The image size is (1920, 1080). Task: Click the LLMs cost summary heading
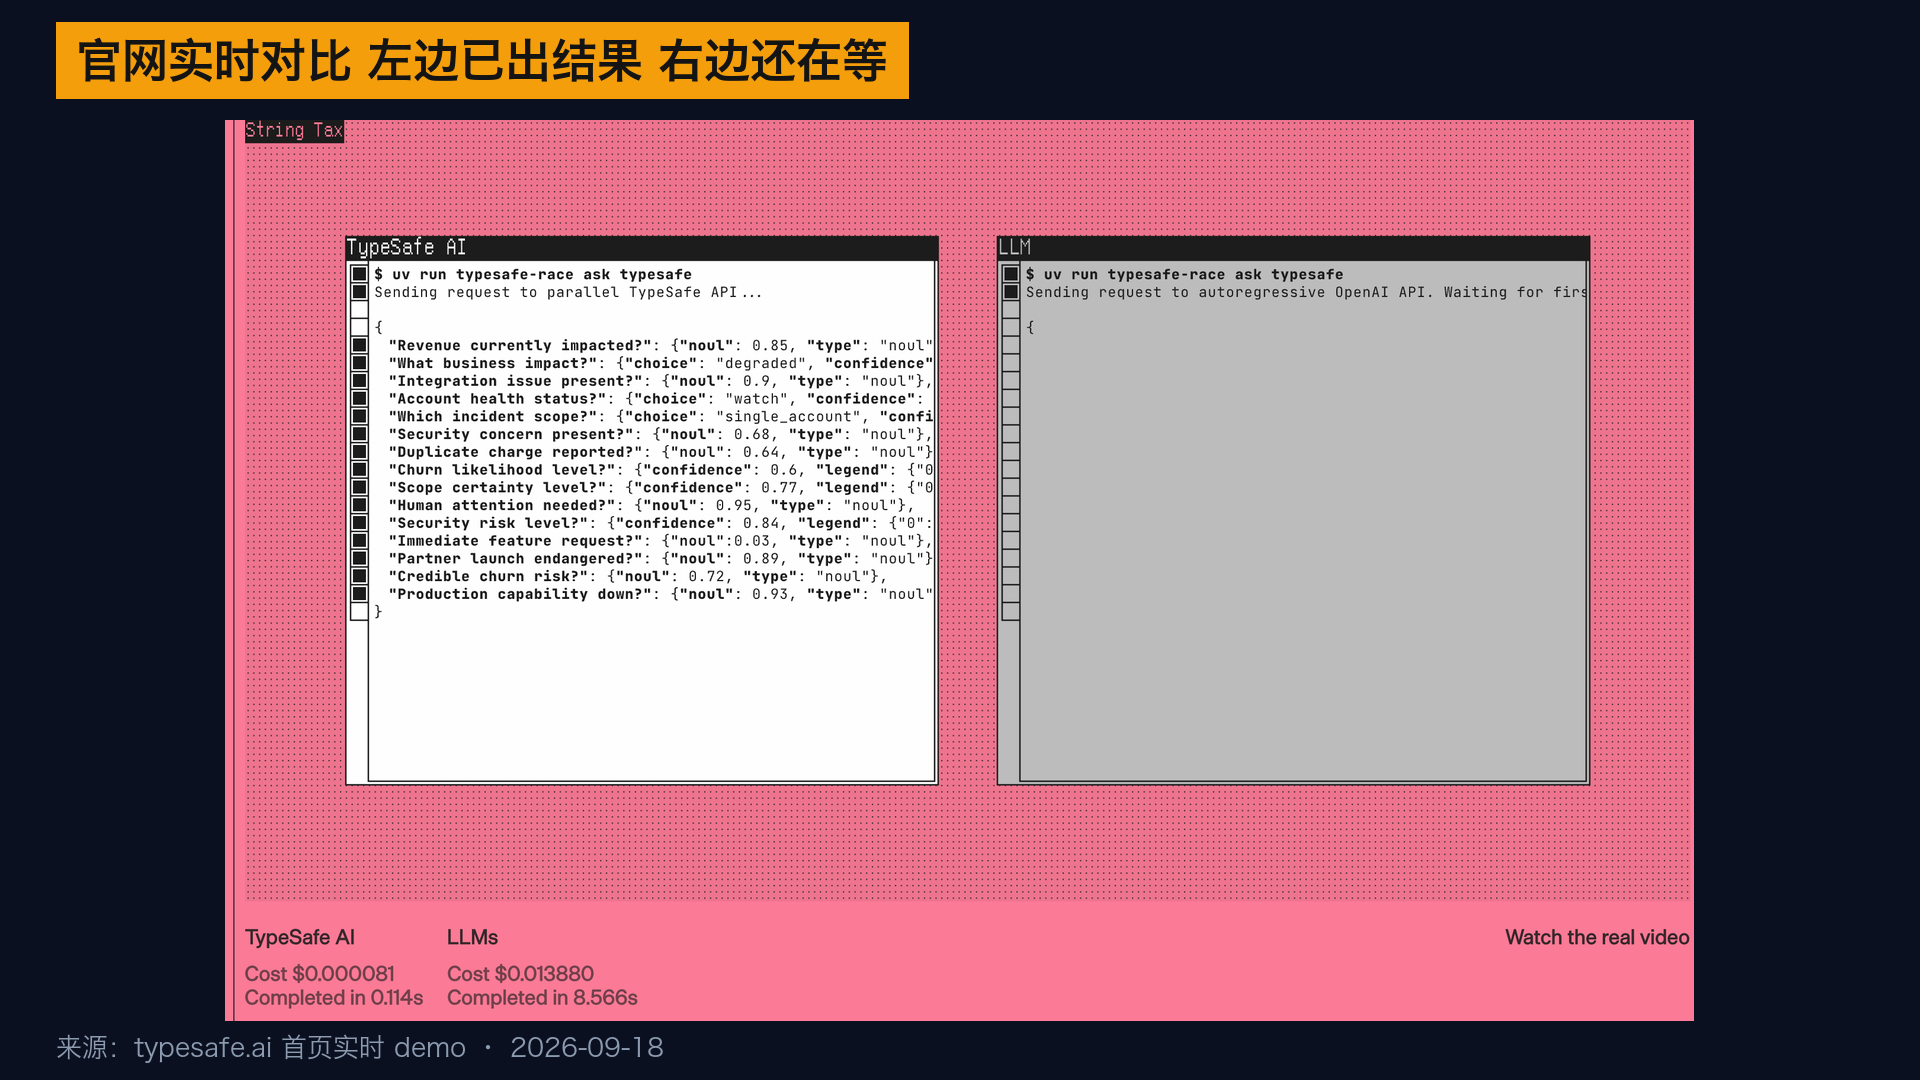coord(472,937)
